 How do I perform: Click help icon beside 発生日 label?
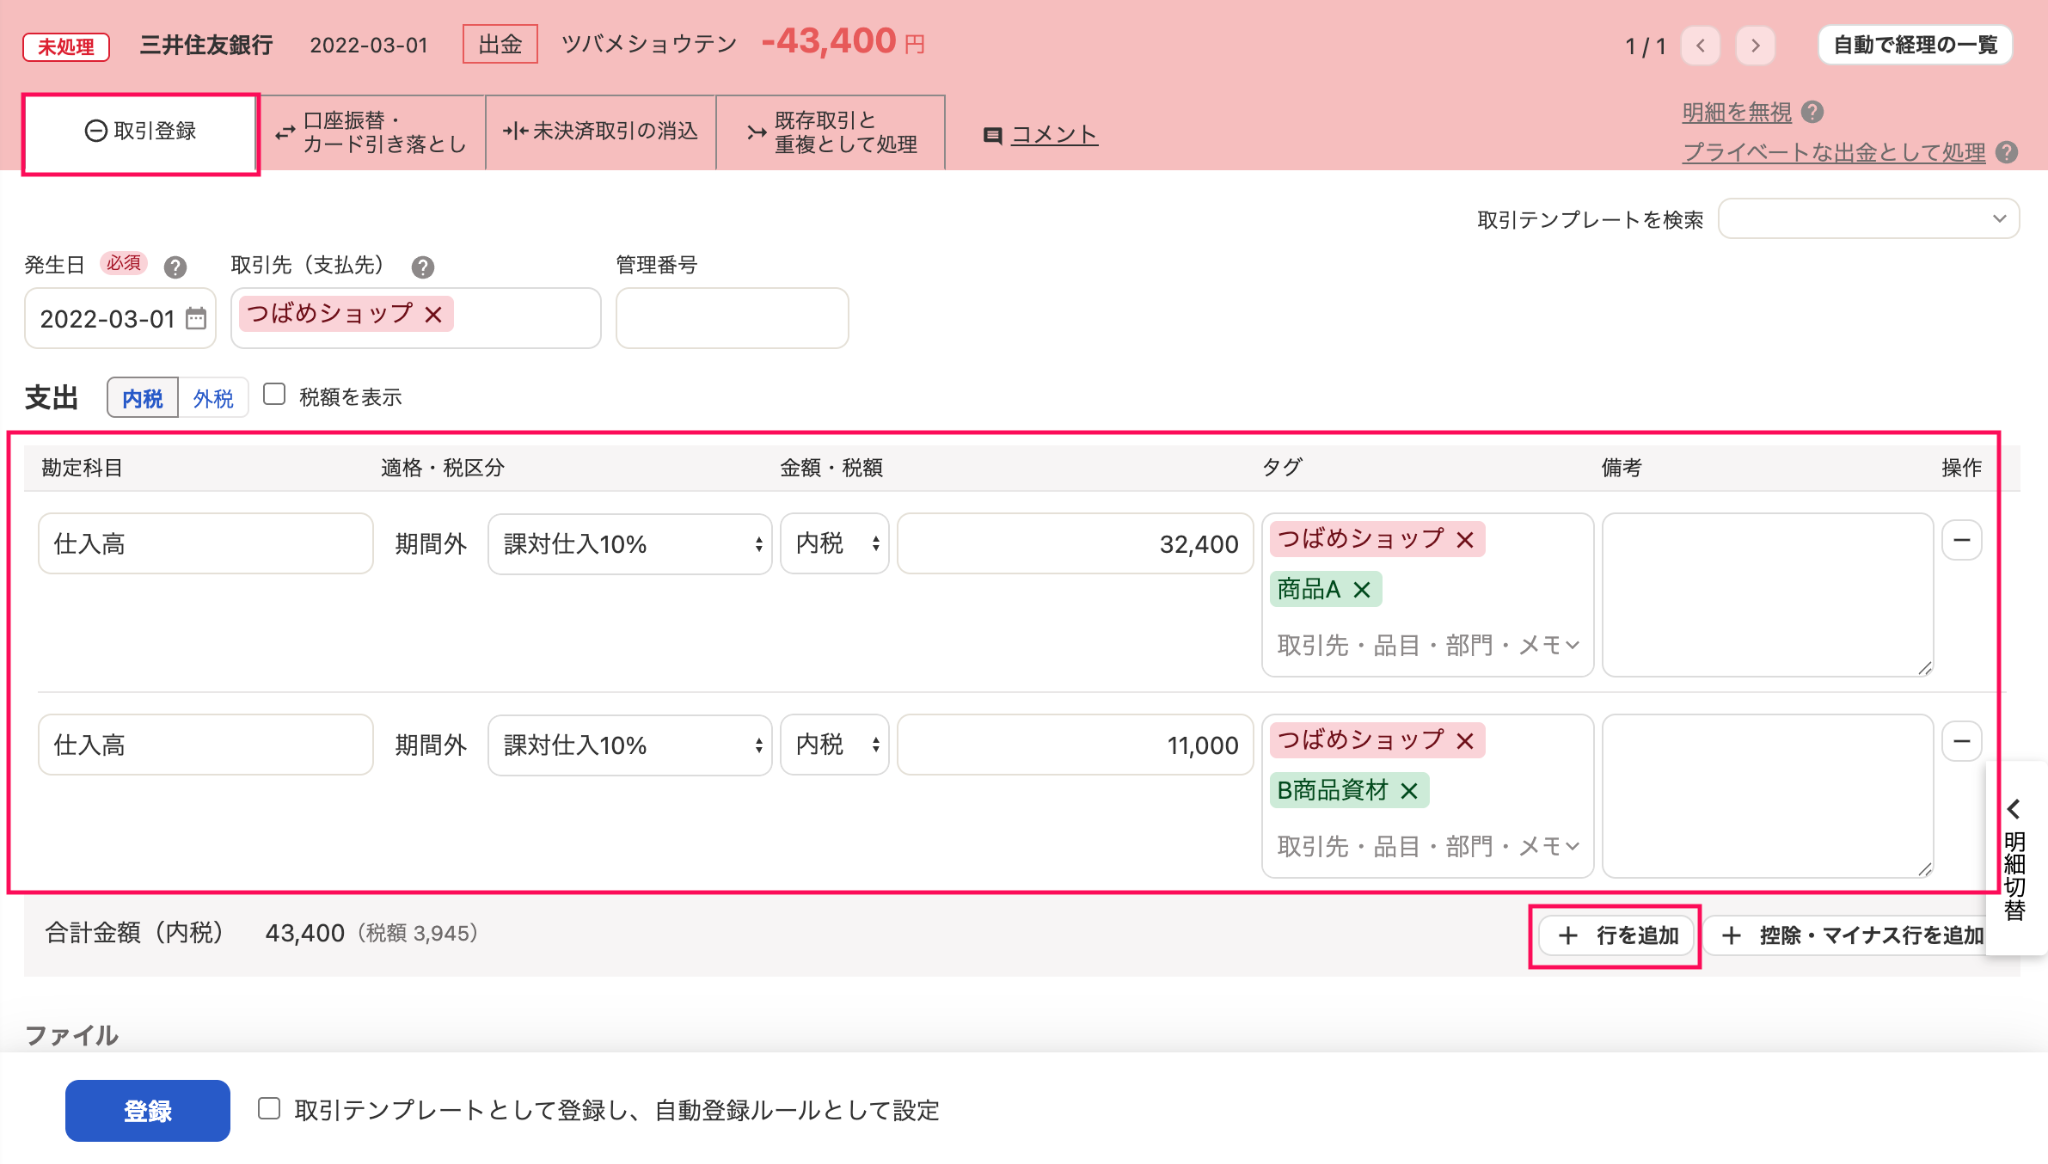(x=175, y=267)
